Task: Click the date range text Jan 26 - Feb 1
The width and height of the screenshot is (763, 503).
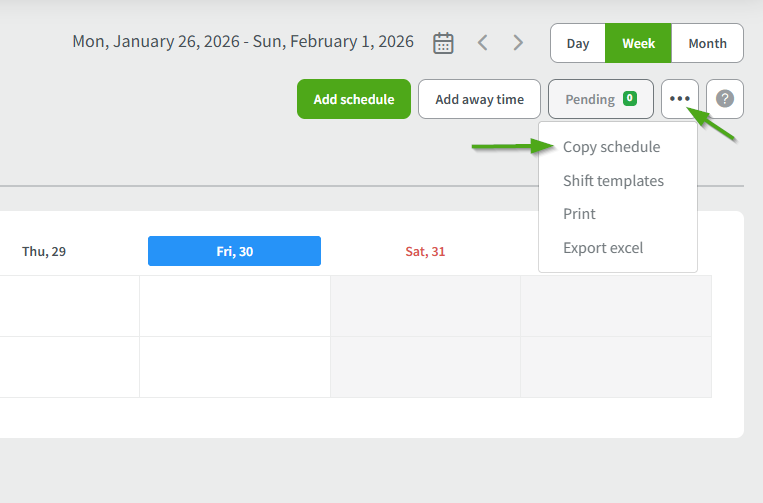Action: pos(243,42)
